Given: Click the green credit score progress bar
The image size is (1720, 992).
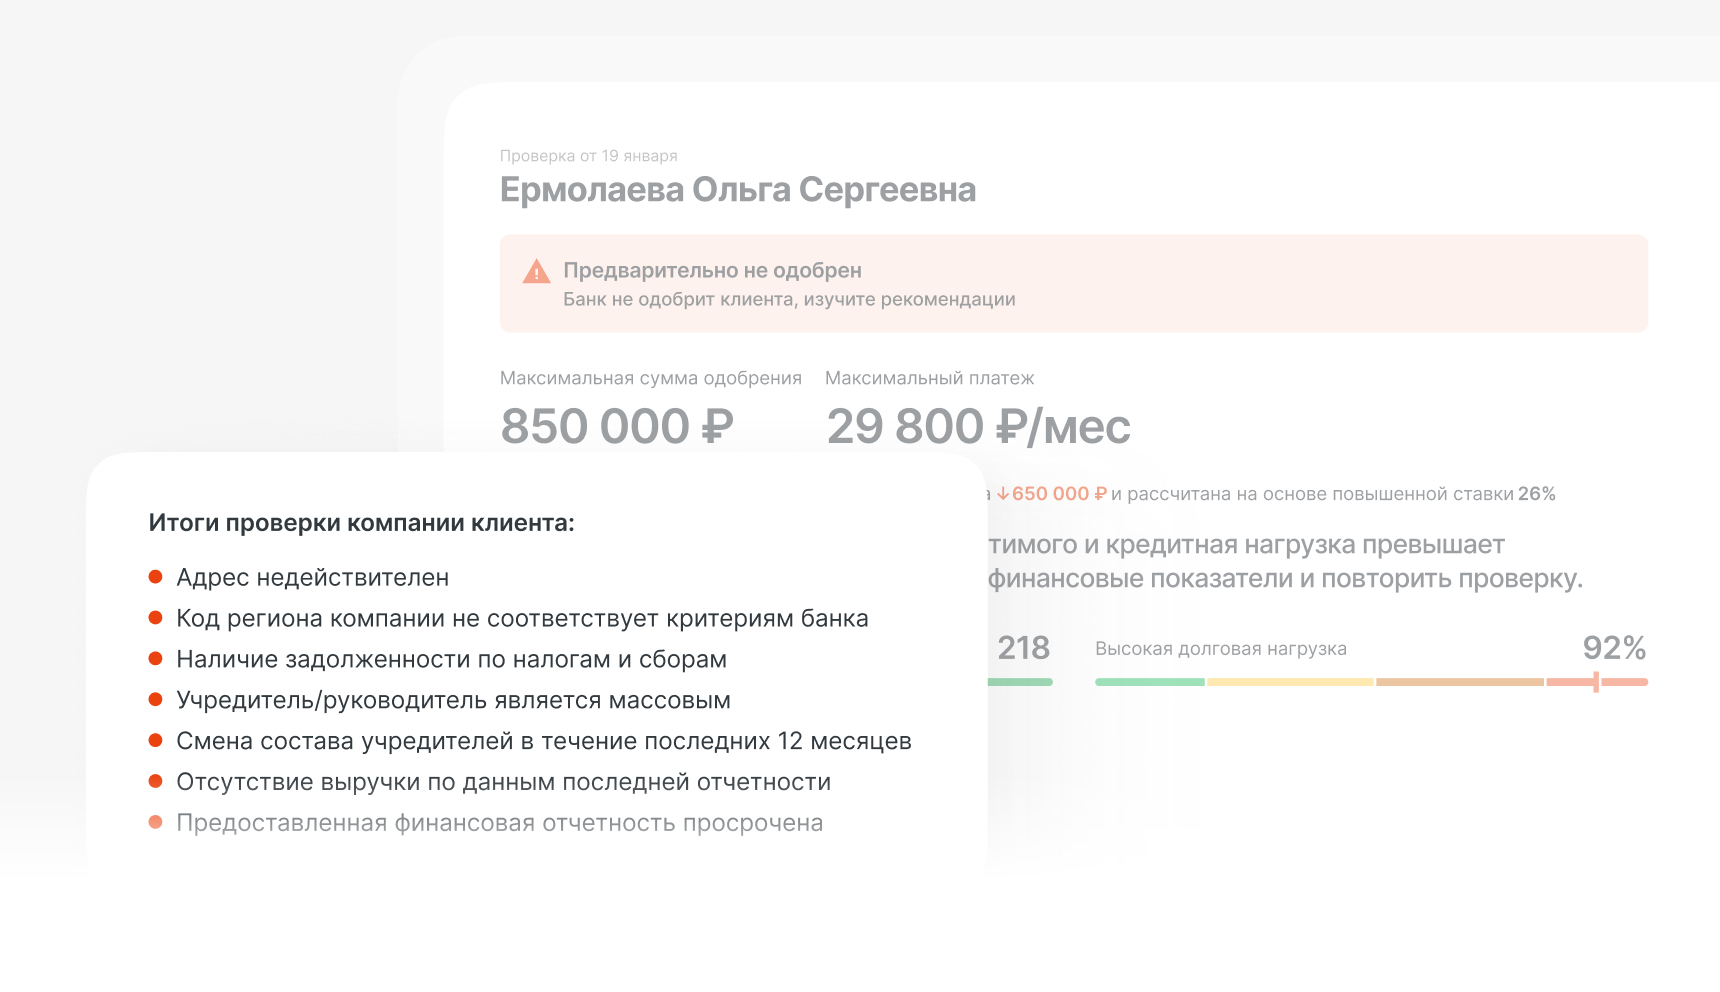Looking at the screenshot, I should tap(1020, 682).
